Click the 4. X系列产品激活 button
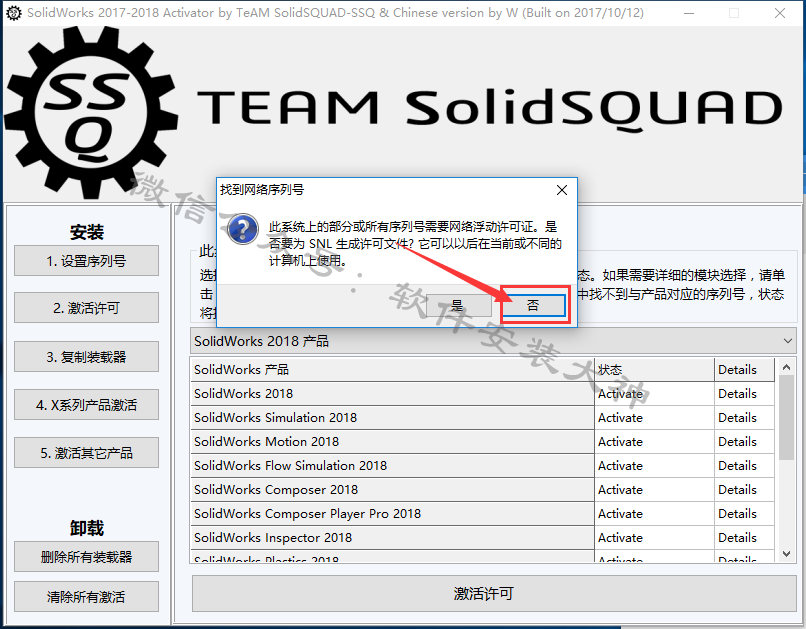This screenshot has height=629, width=806. point(86,405)
